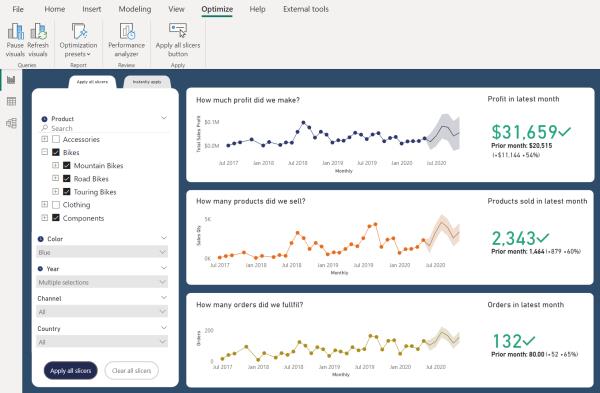The height and width of the screenshot is (393, 600).
Task: Expand Road Bikes tree node
Action: 55,178
